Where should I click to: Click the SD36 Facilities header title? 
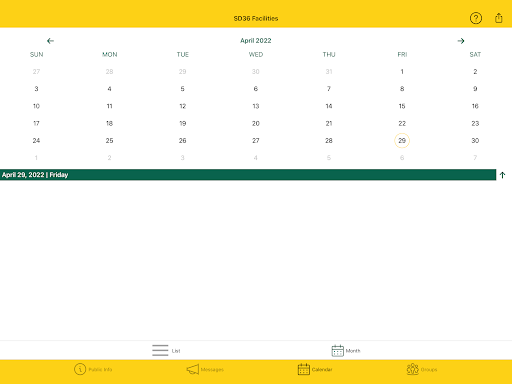[256, 18]
